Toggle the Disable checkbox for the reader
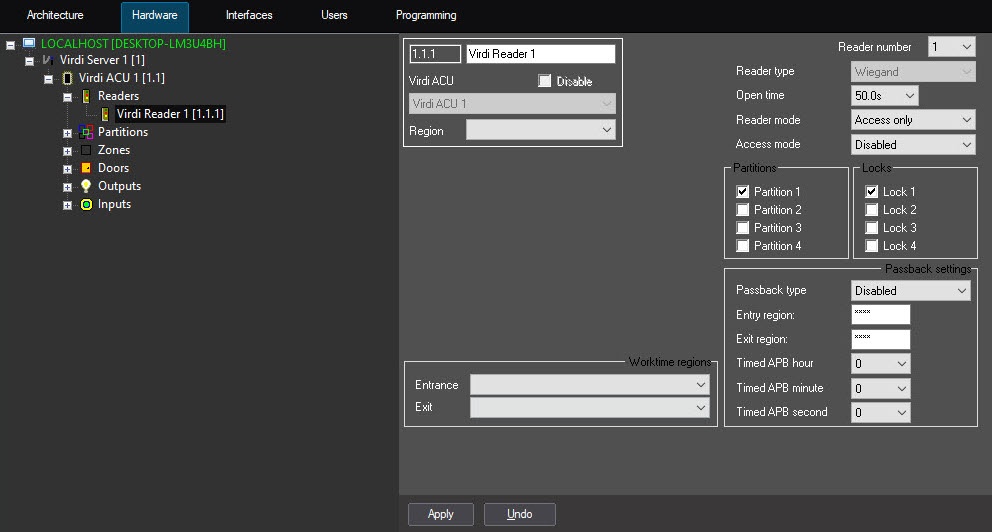The height and width of the screenshot is (532, 992). 544,81
